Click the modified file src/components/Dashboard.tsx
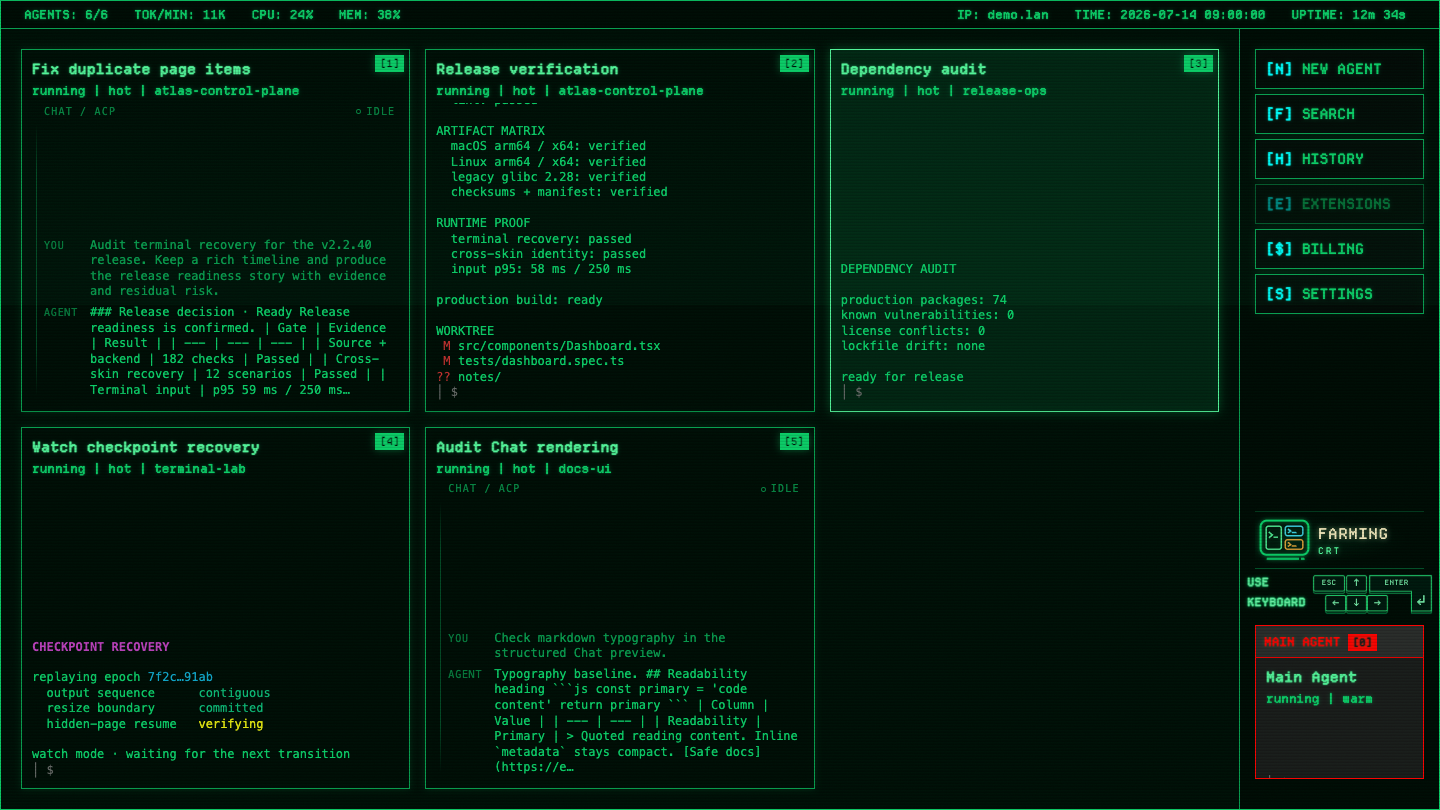The width and height of the screenshot is (1440, 810). pyautogui.click(x=559, y=346)
